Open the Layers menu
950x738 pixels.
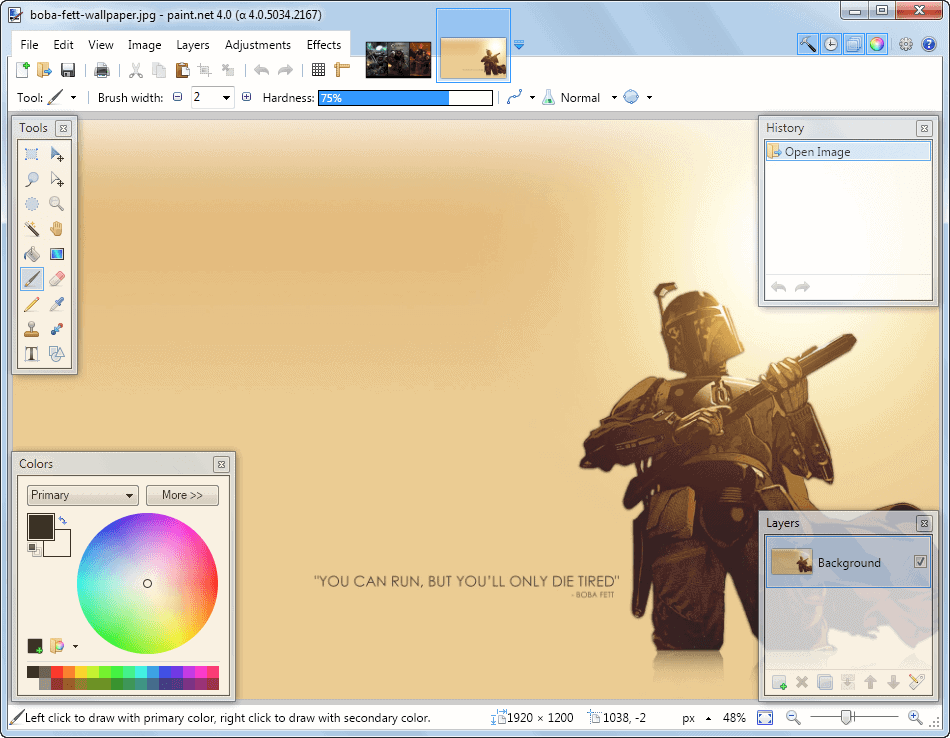coord(193,44)
